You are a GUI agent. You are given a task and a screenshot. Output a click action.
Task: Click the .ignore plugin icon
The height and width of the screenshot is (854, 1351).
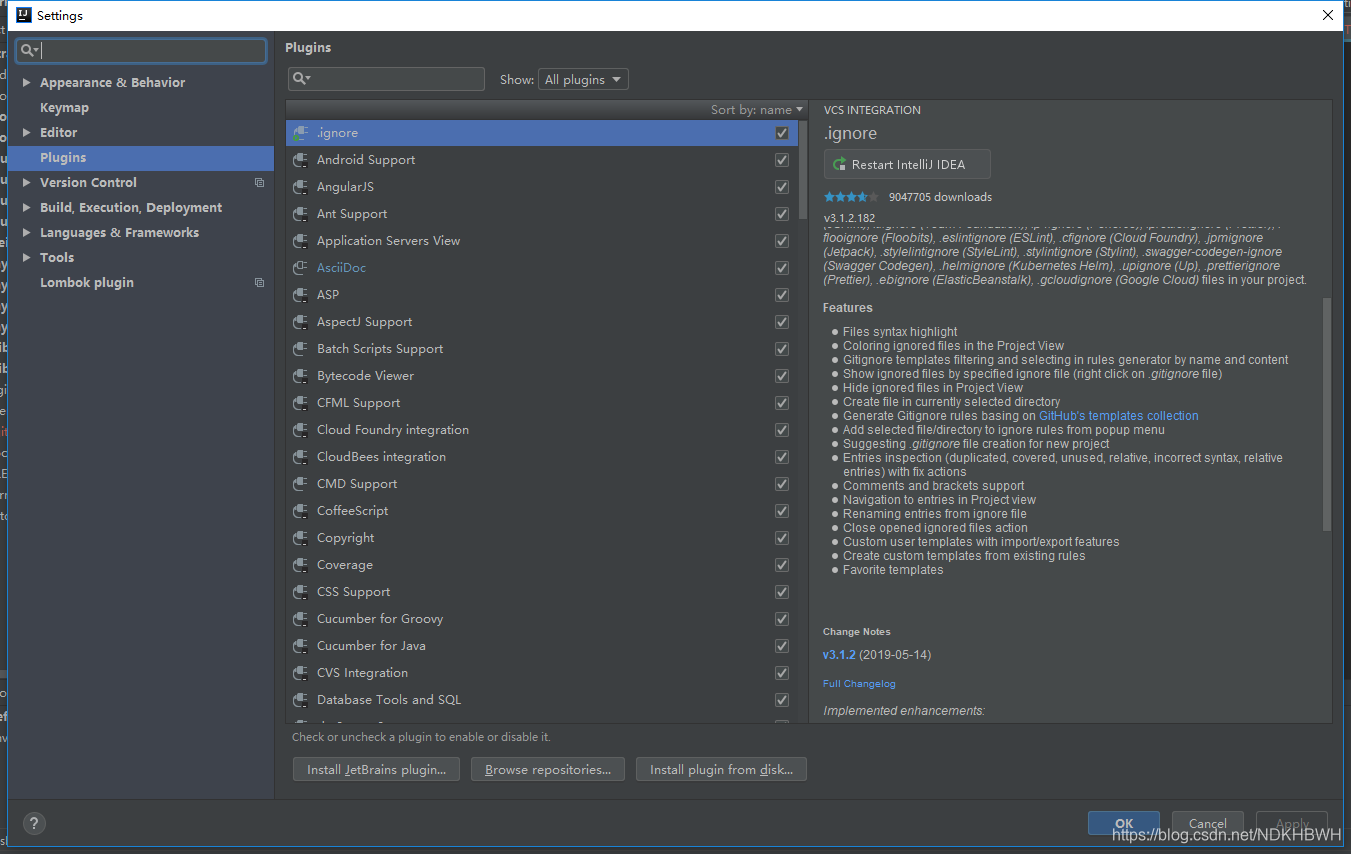click(299, 133)
